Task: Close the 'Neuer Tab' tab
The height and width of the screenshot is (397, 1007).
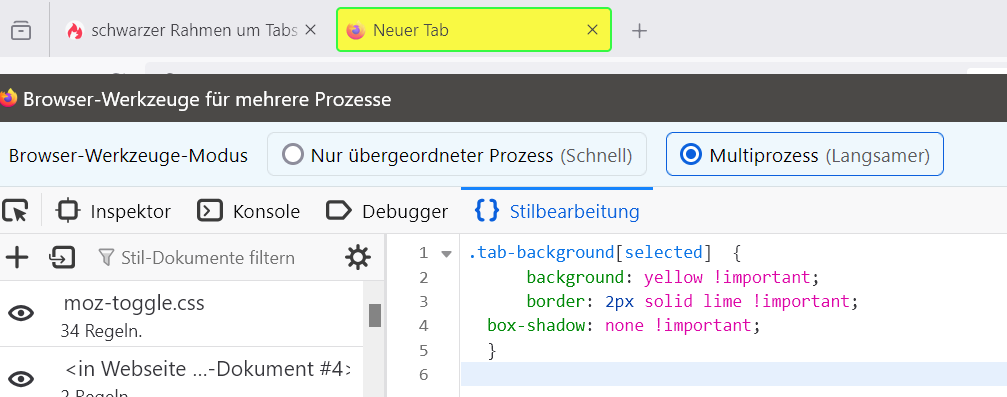Action: [x=593, y=30]
